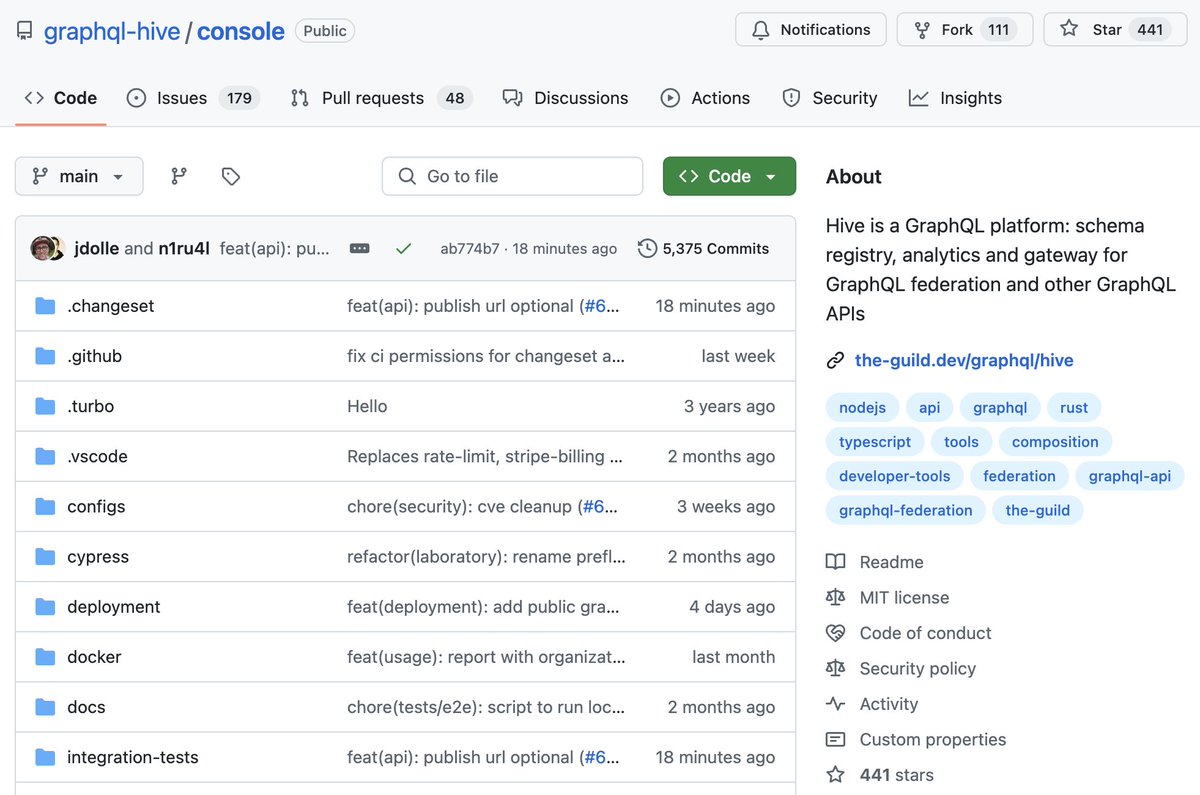Open the jdolle author link
This screenshot has width=1200, height=795.
(x=97, y=248)
